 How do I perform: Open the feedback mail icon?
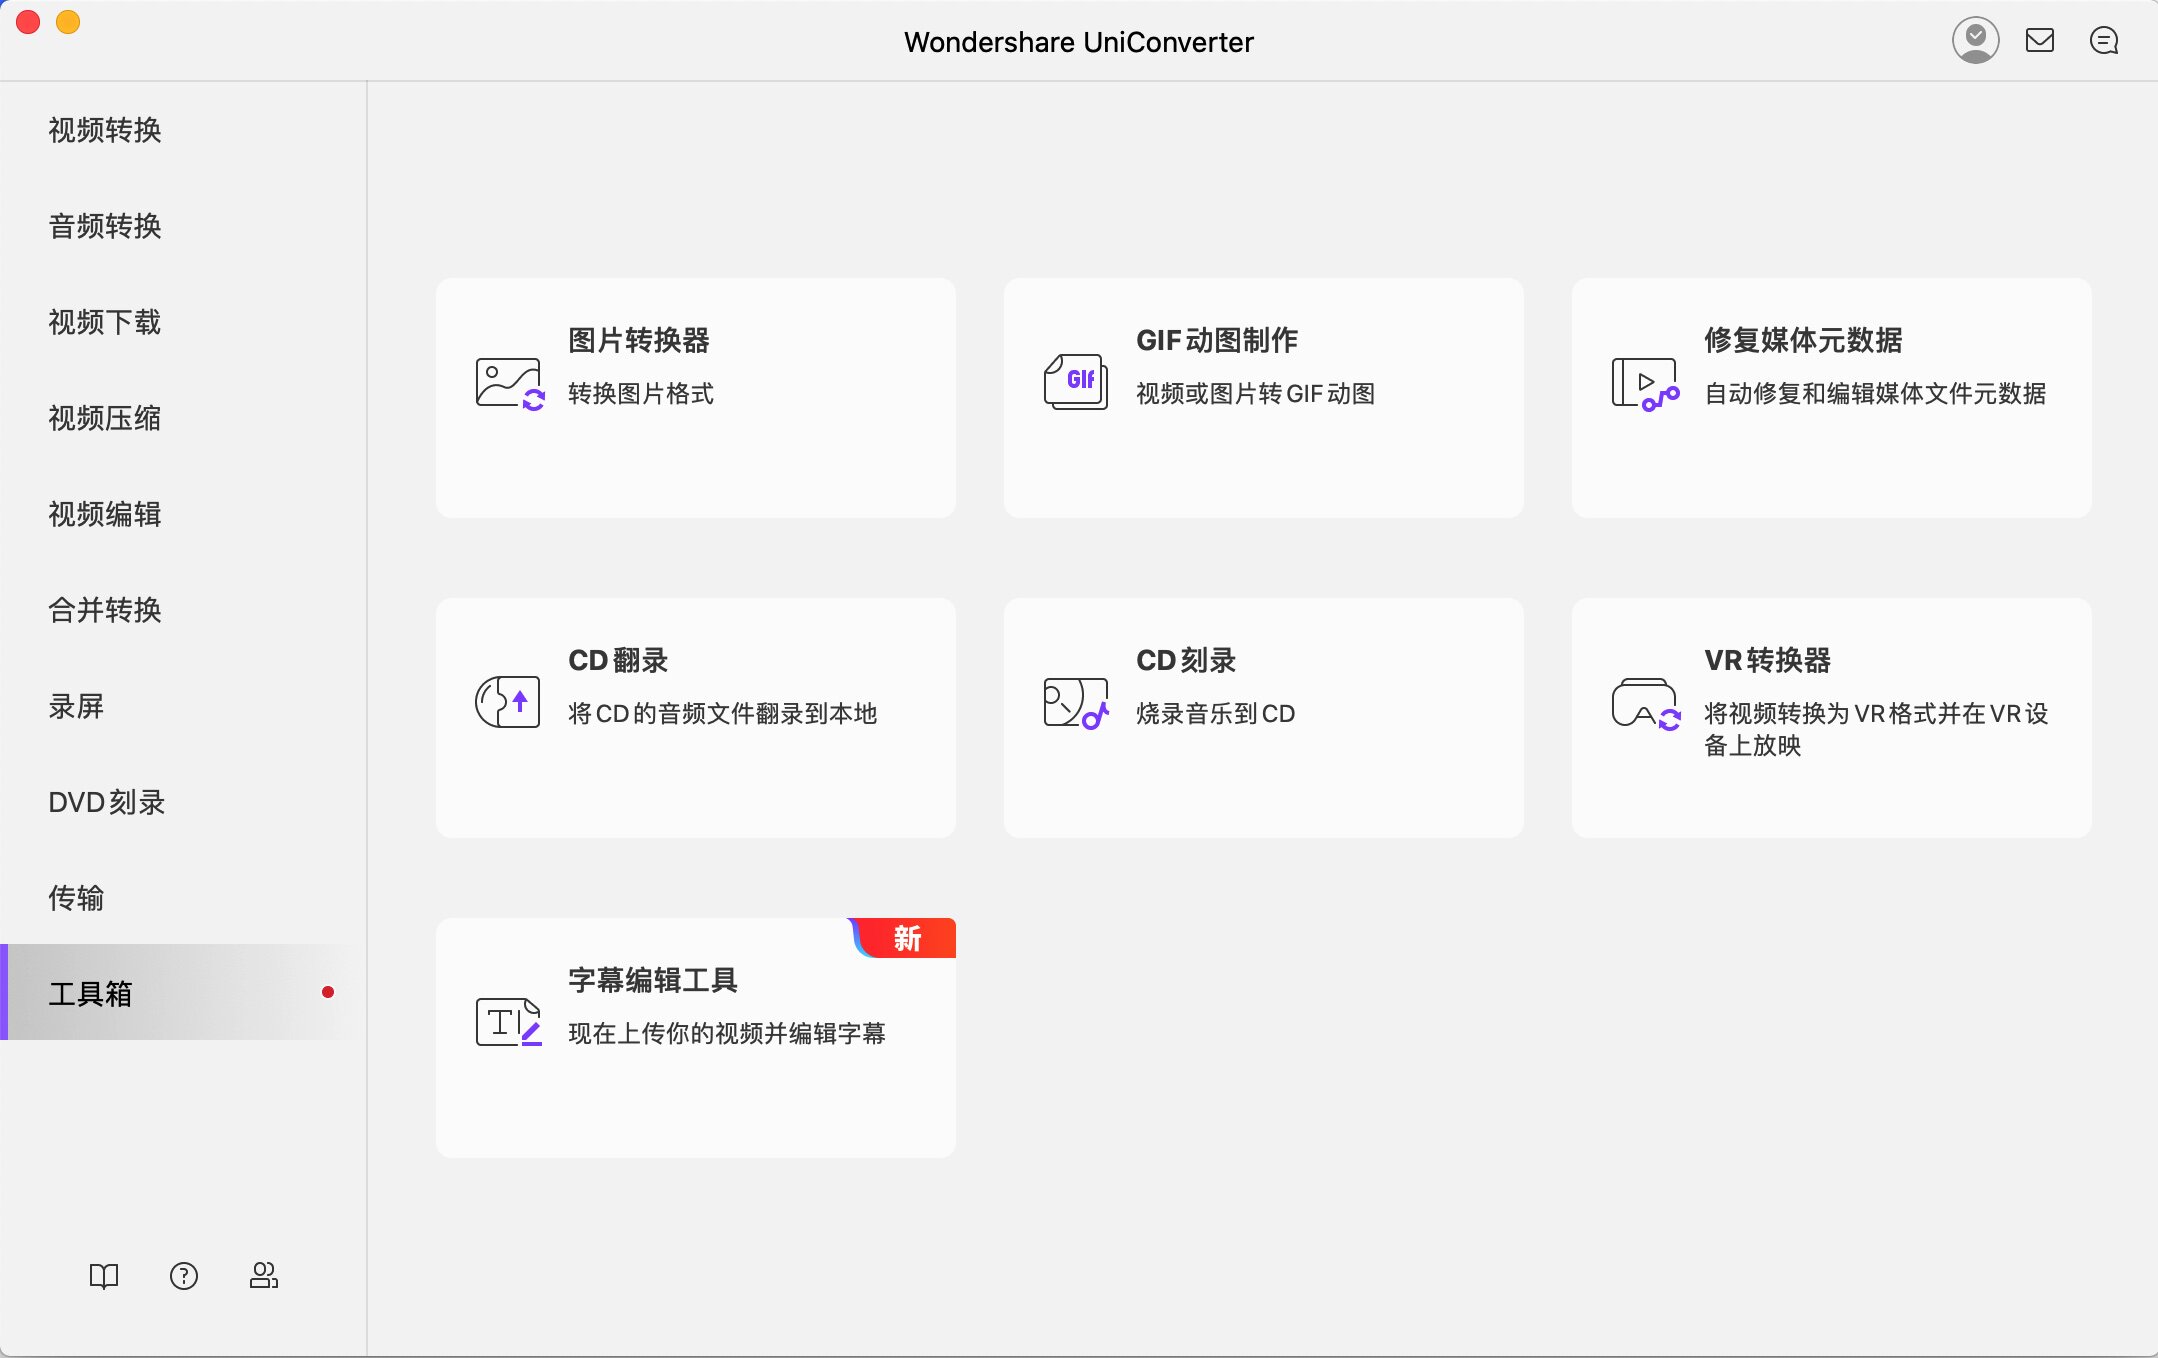pyautogui.click(x=2041, y=40)
